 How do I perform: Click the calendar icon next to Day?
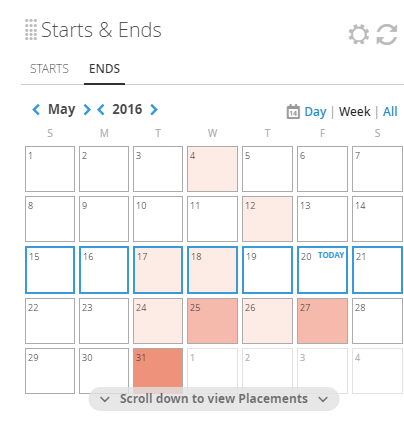[x=293, y=111]
